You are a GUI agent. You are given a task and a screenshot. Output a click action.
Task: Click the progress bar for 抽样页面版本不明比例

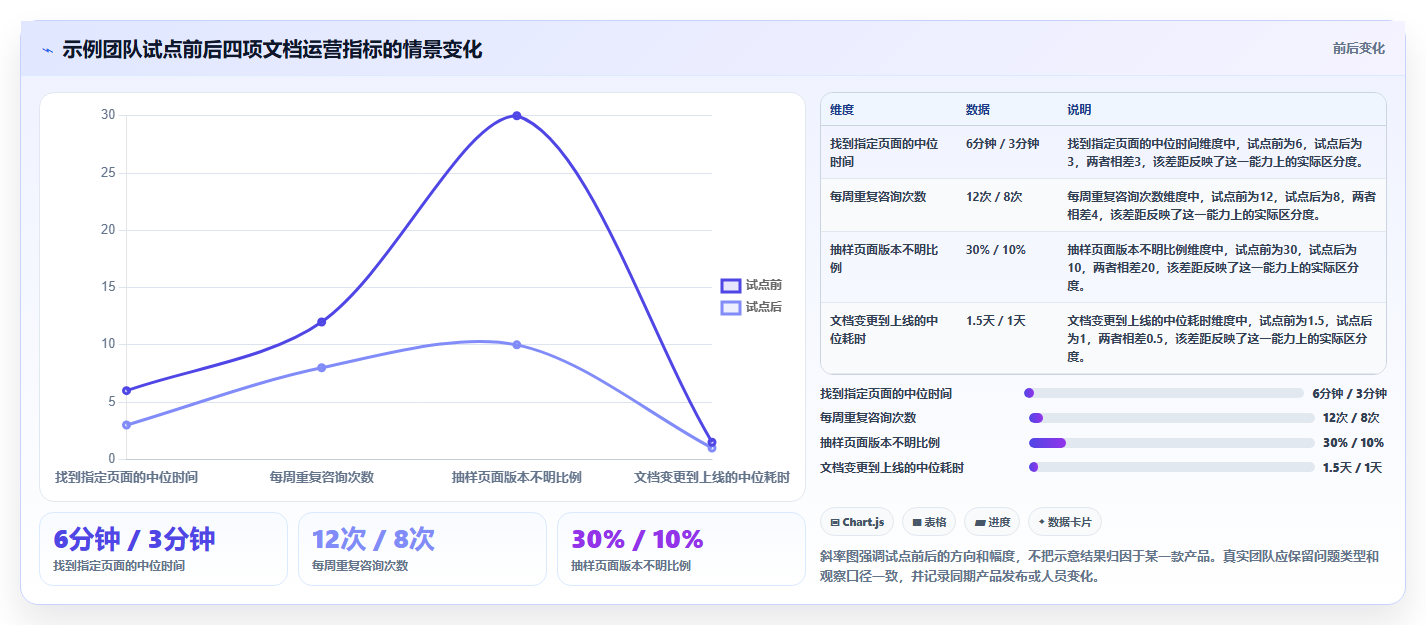[1171, 442]
